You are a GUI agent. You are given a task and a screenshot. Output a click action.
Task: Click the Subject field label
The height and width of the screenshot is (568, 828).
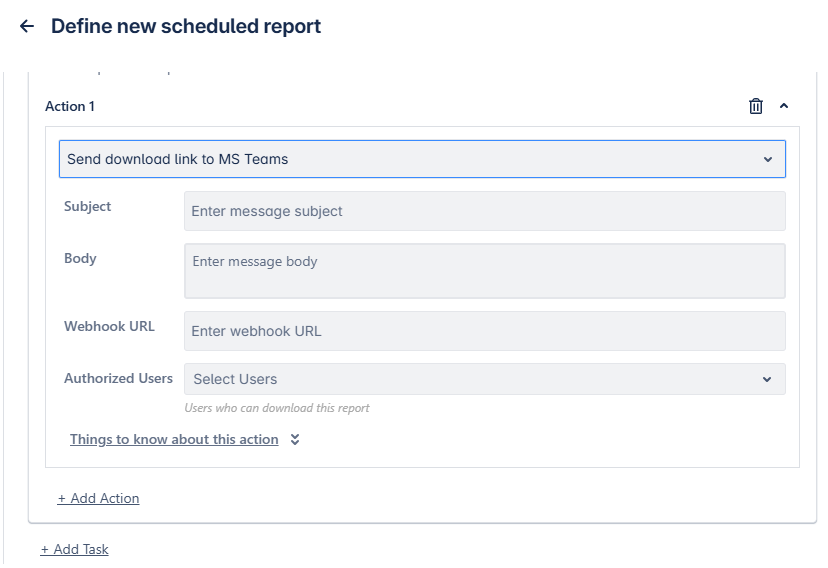[88, 206]
